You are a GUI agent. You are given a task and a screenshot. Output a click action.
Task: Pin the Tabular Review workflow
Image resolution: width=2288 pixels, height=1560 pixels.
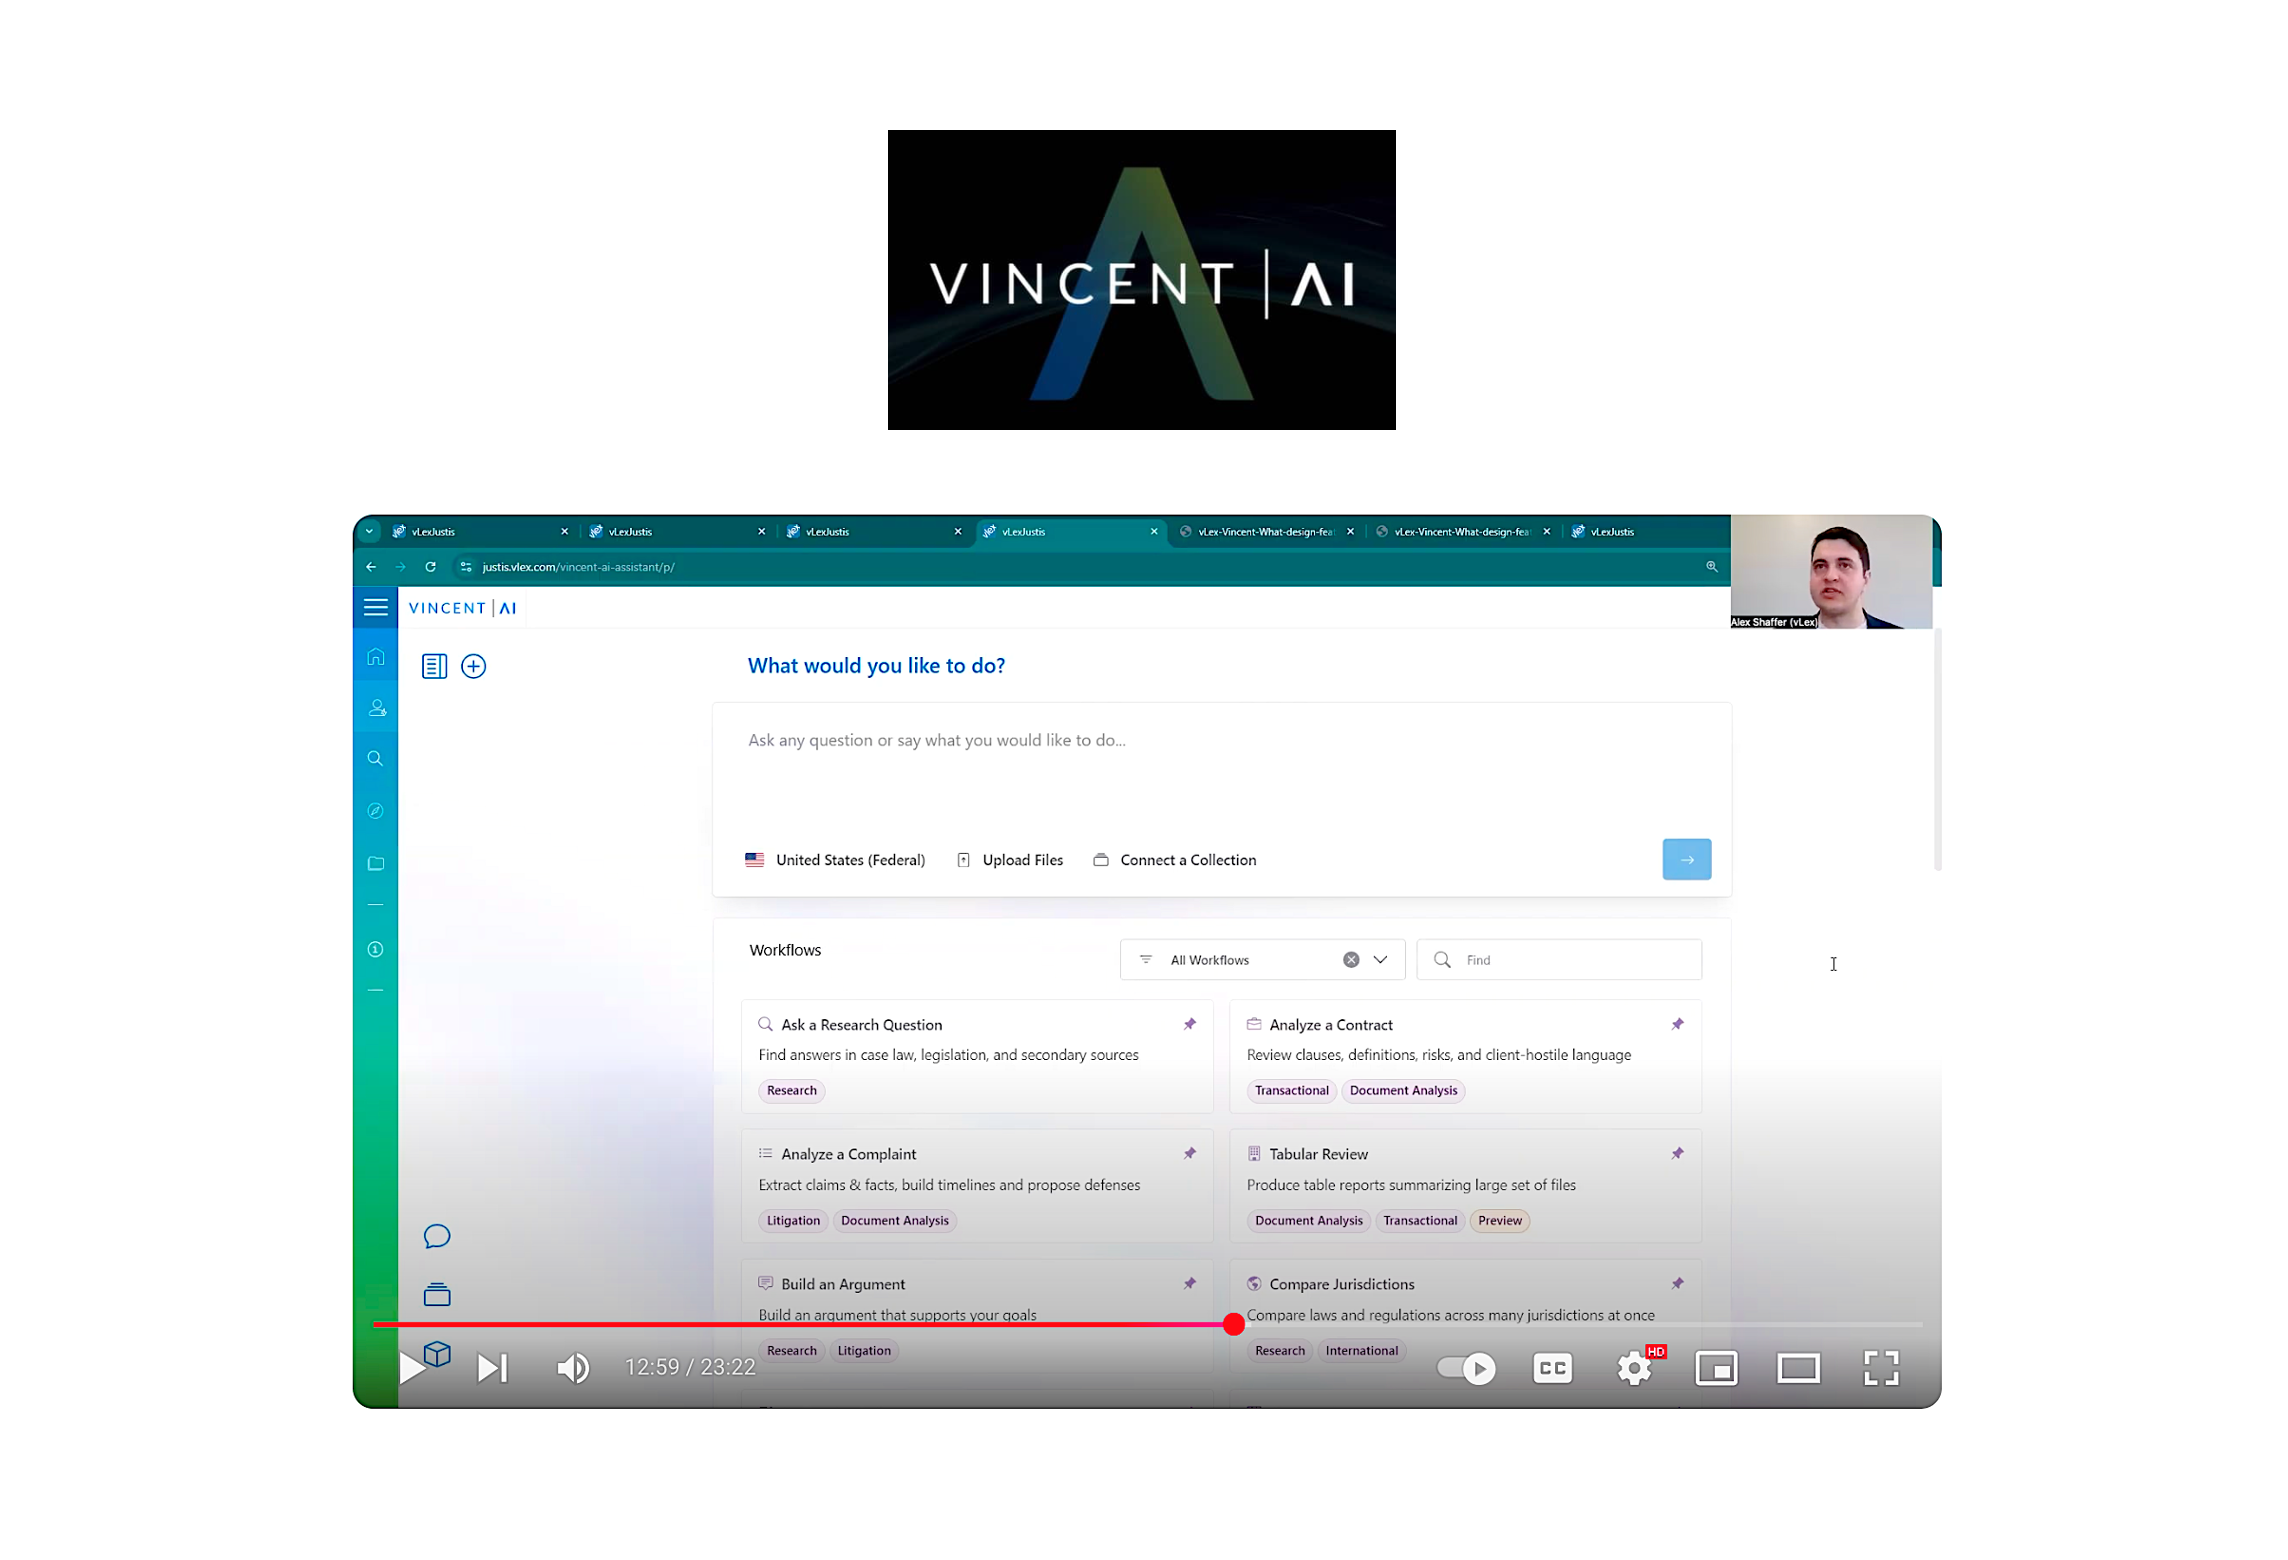[1678, 1155]
